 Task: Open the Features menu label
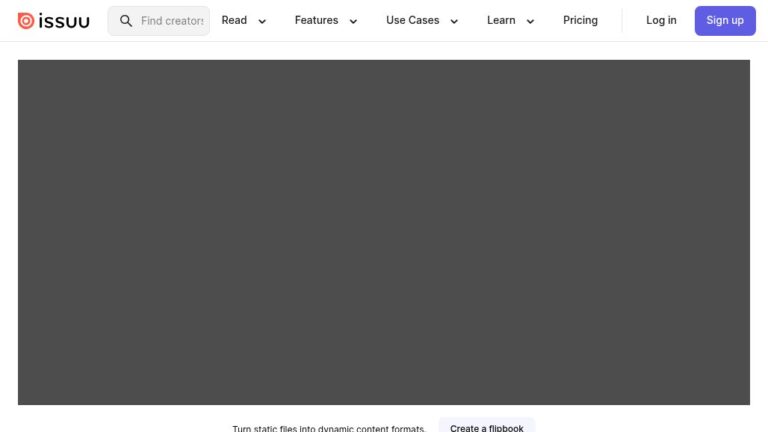point(316,20)
